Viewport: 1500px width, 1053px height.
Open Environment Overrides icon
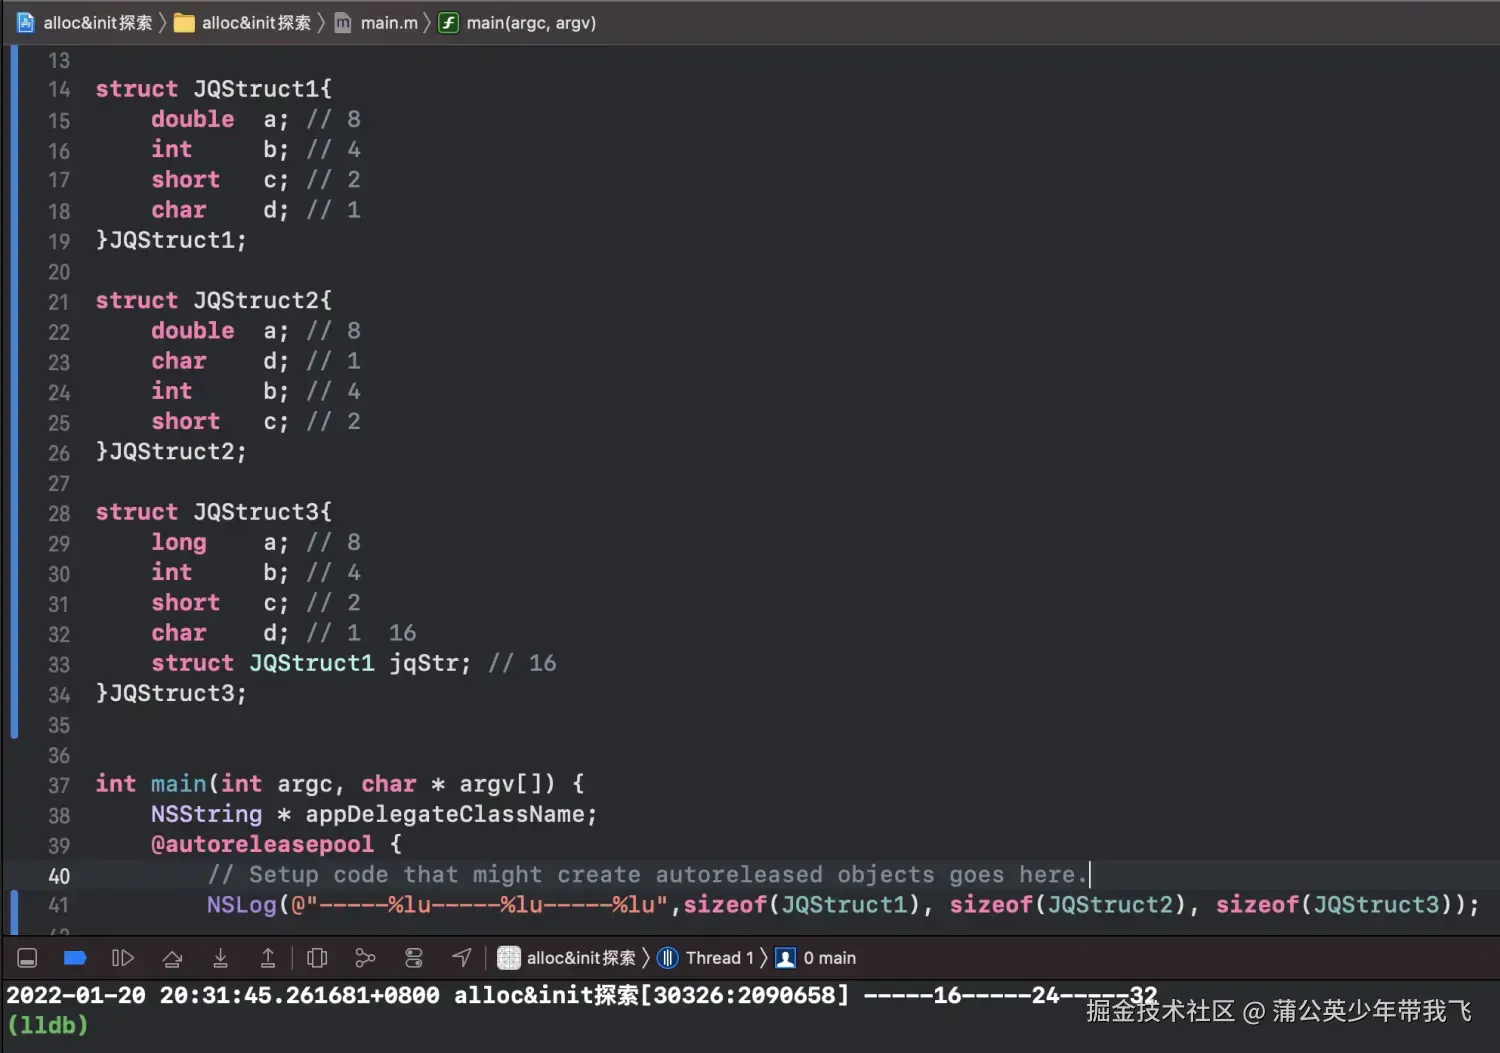point(413,958)
